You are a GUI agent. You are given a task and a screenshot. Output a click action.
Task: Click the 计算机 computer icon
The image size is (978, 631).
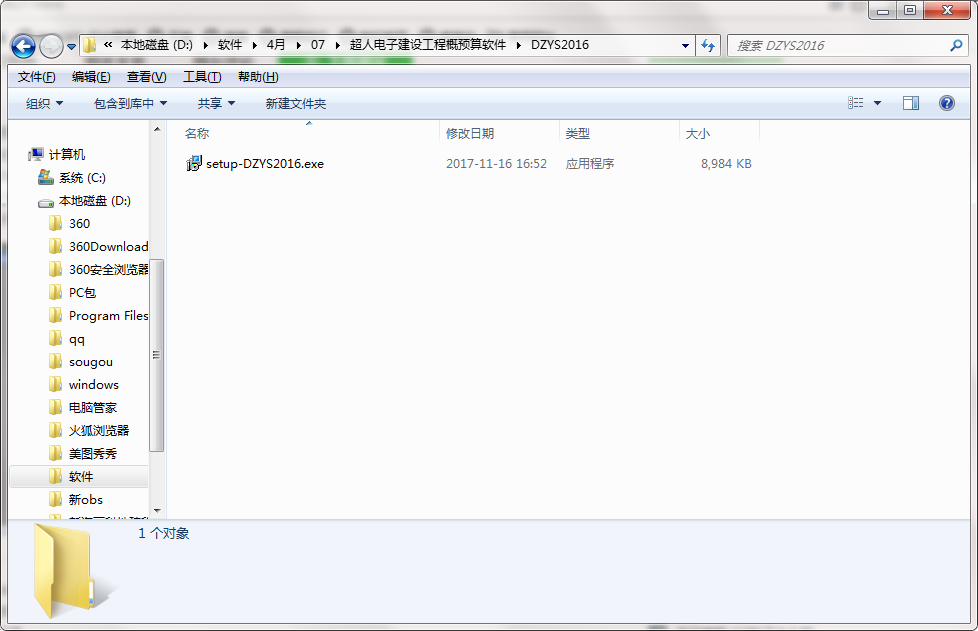[36, 154]
